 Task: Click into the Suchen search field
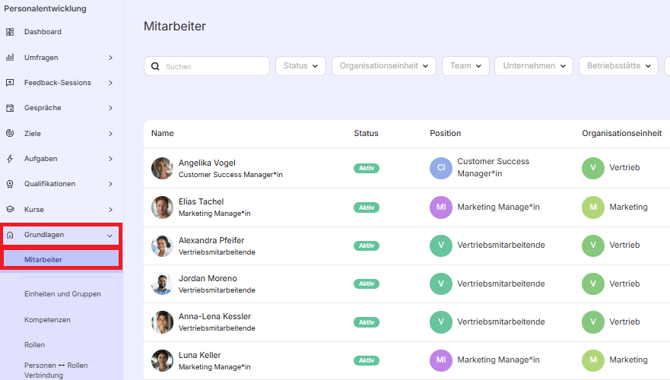[x=207, y=66]
